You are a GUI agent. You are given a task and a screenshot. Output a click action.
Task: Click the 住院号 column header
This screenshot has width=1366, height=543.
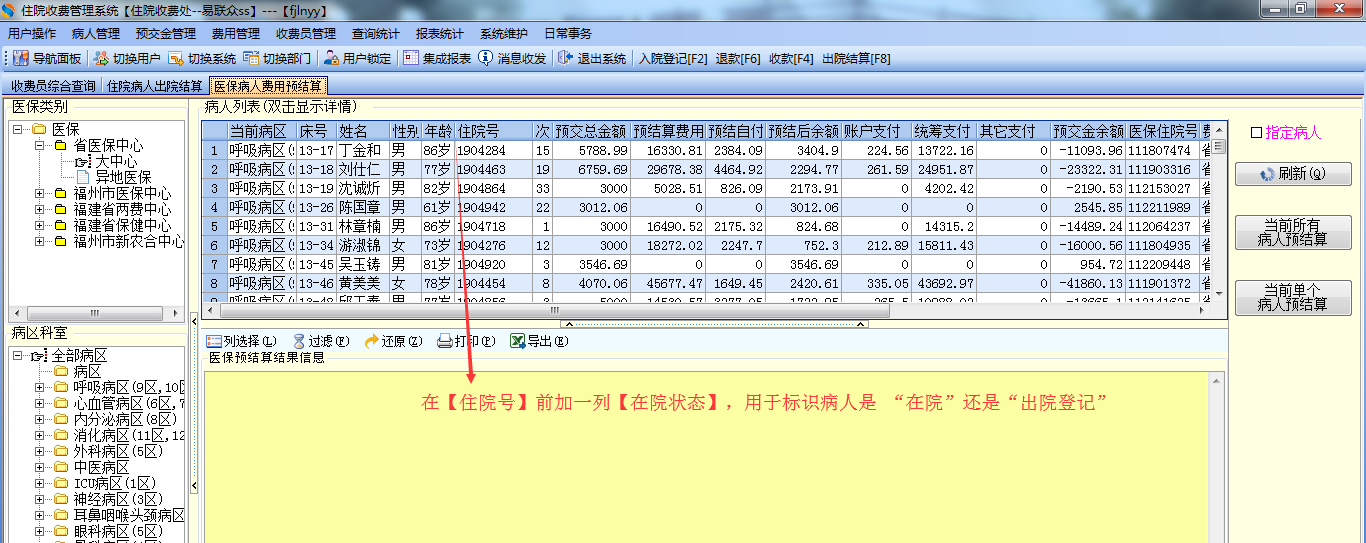pos(492,131)
